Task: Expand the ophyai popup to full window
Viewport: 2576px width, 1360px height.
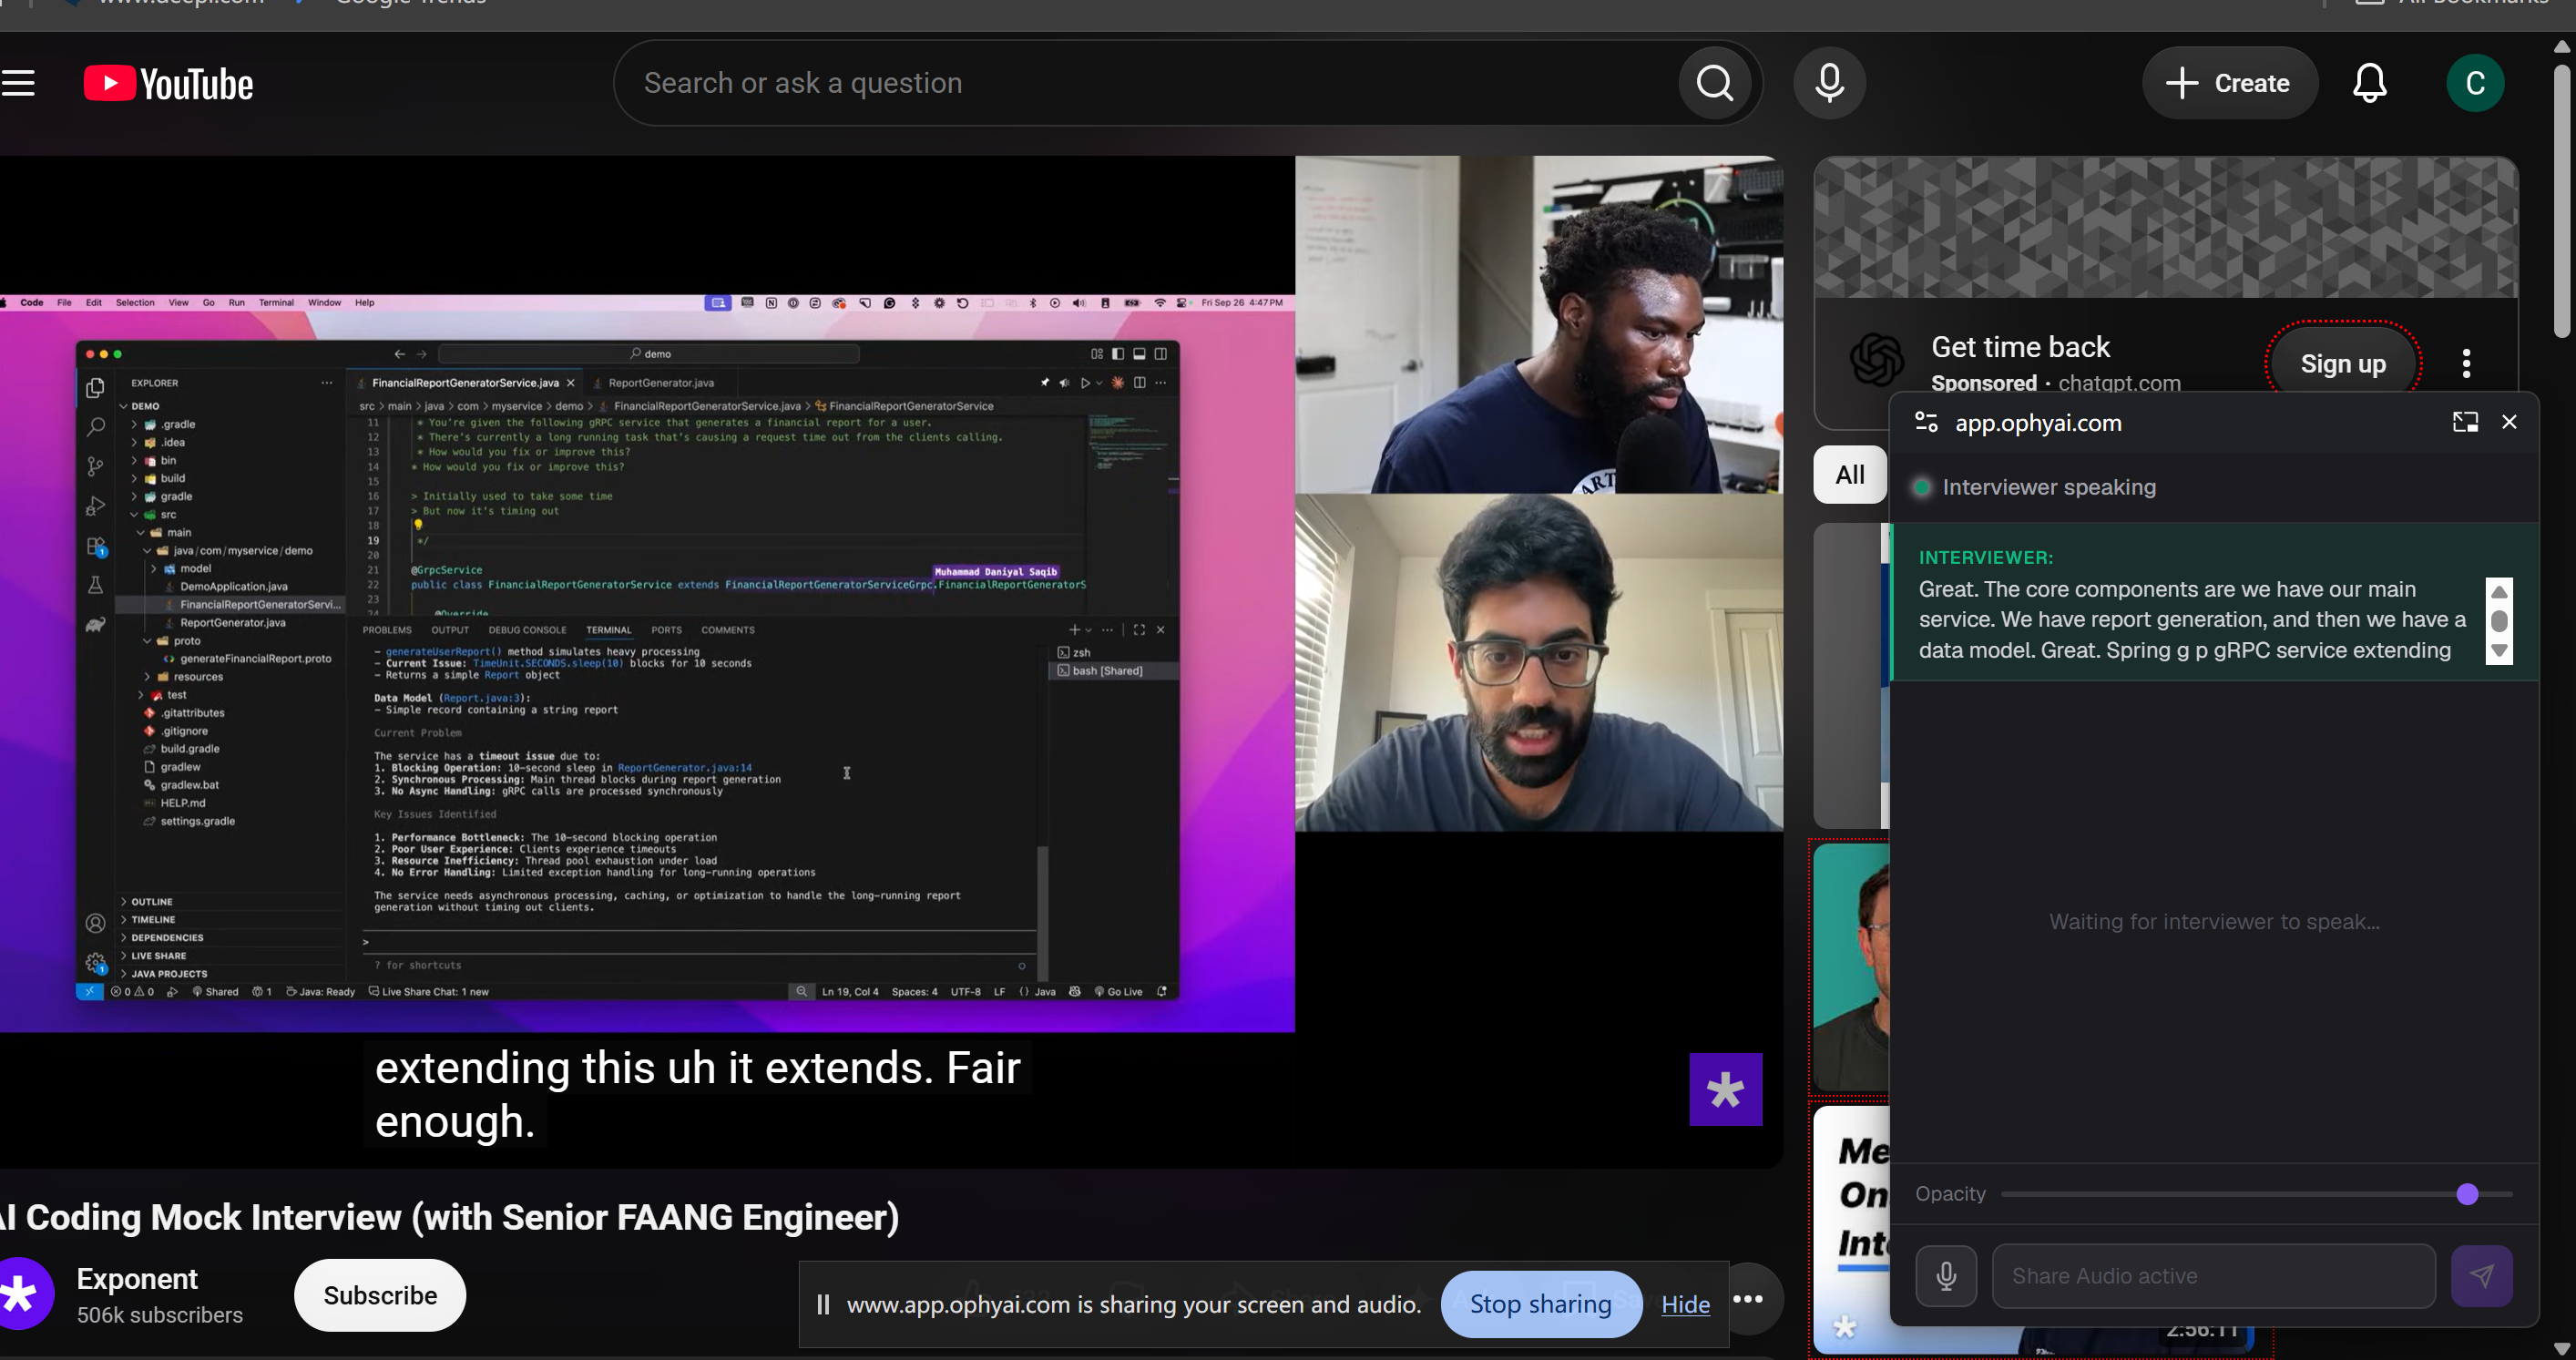Action: tap(2465, 422)
